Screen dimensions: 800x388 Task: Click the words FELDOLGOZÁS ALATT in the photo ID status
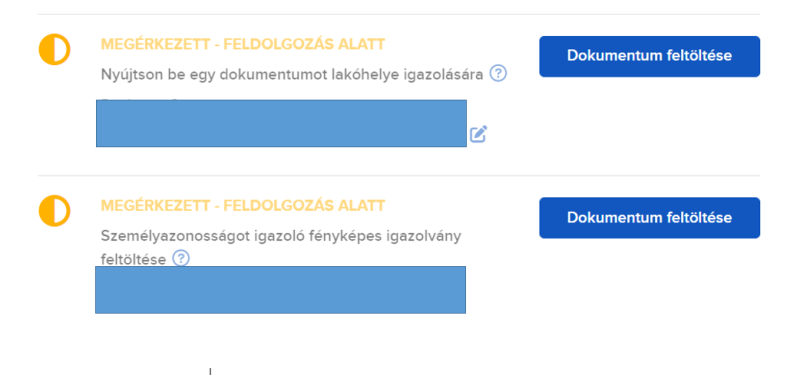304,206
